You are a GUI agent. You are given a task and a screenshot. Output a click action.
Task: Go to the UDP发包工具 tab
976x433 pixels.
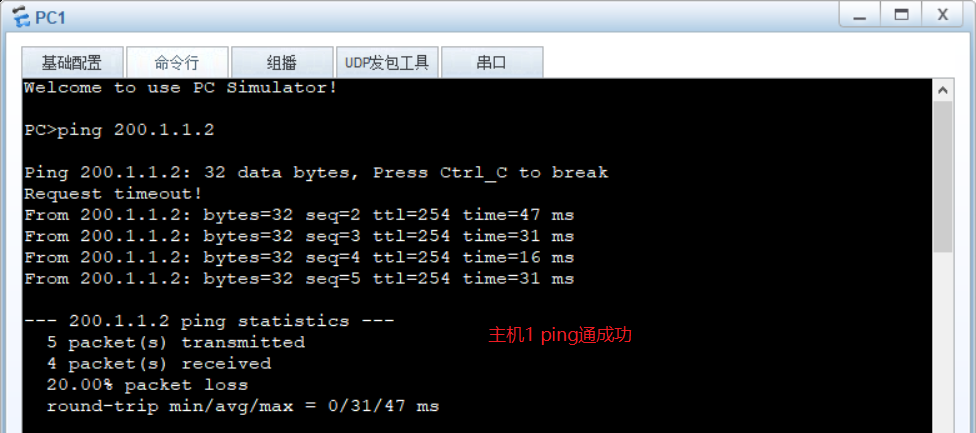coord(387,62)
